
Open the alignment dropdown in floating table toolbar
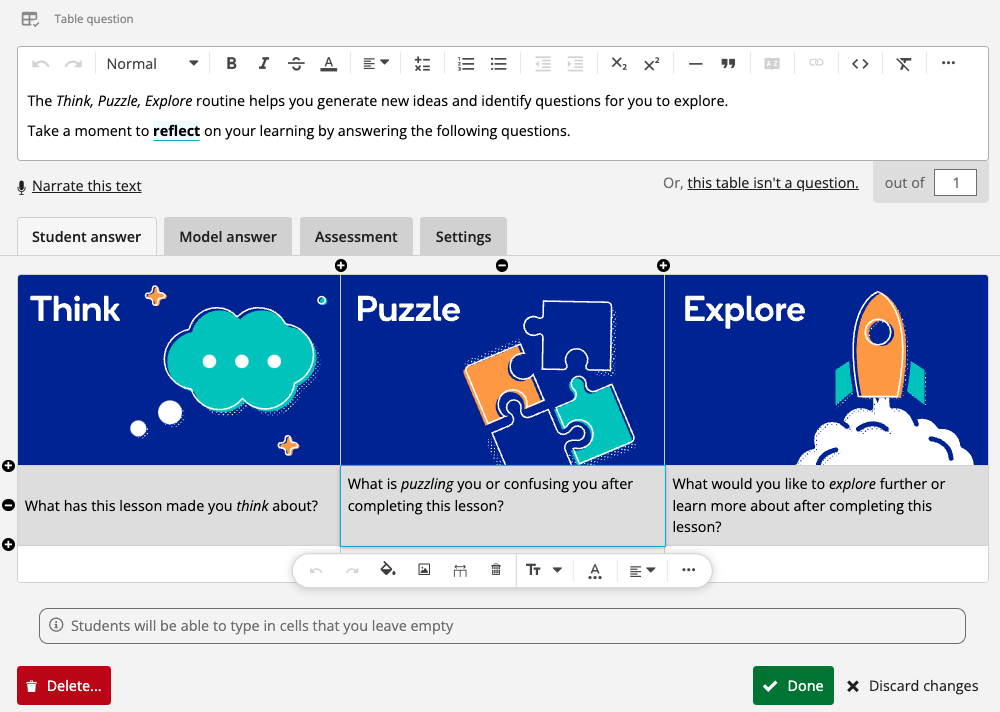point(642,570)
